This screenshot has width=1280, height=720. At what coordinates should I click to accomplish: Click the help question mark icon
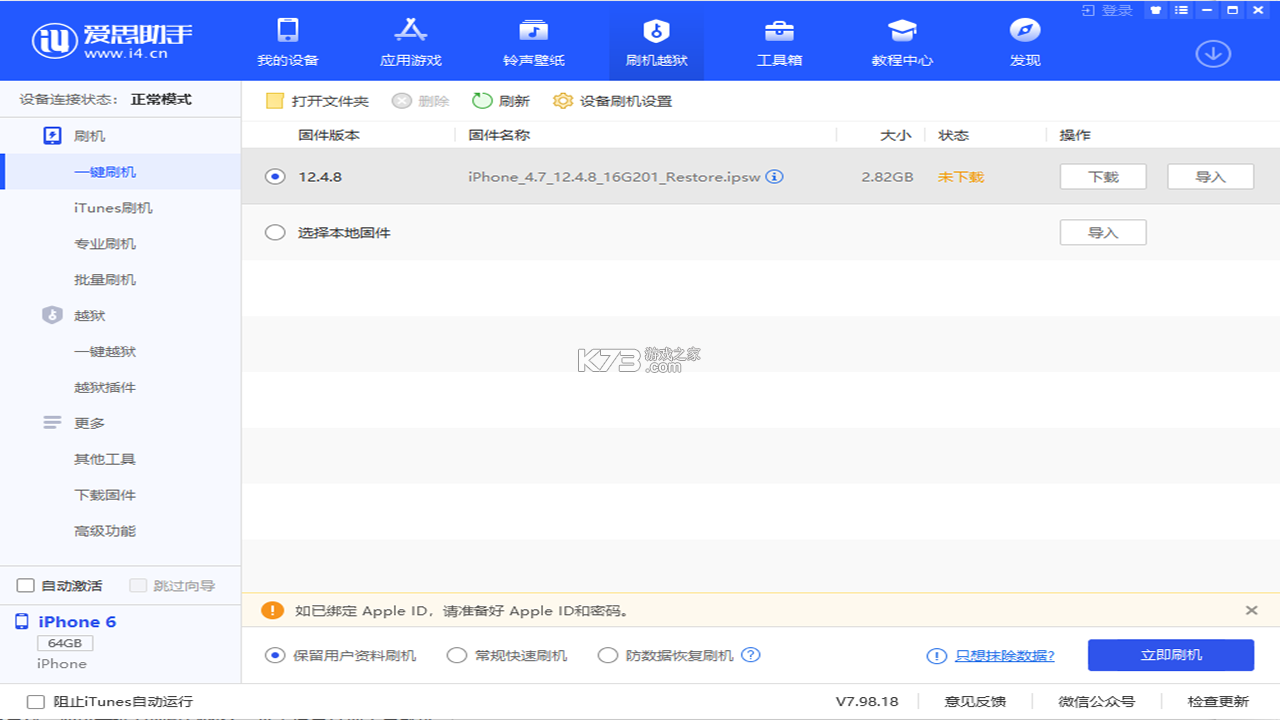pos(751,655)
